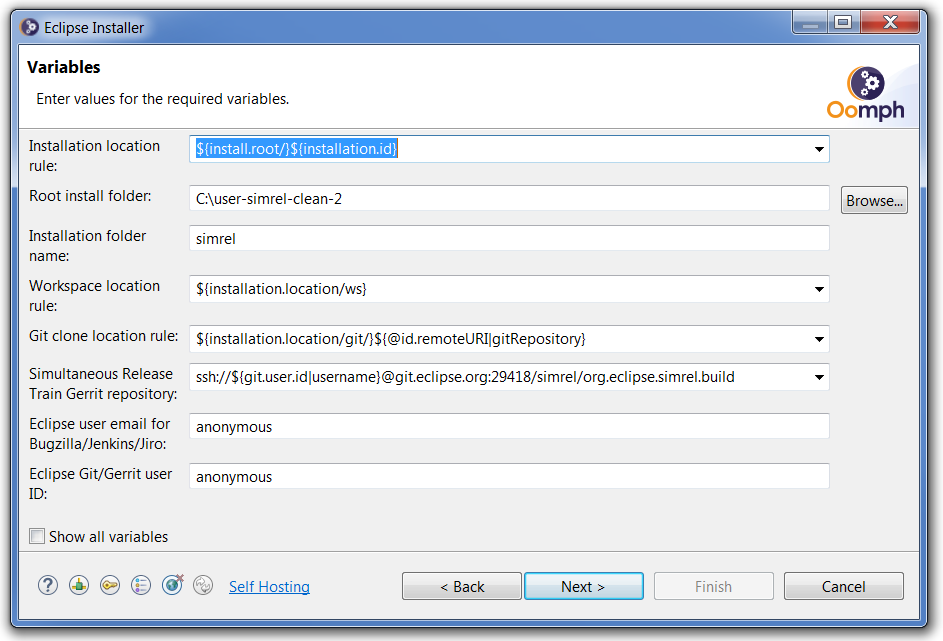Focus the Root install folder field
This screenshot has height=641, width=943.
[x=509, y=198]
